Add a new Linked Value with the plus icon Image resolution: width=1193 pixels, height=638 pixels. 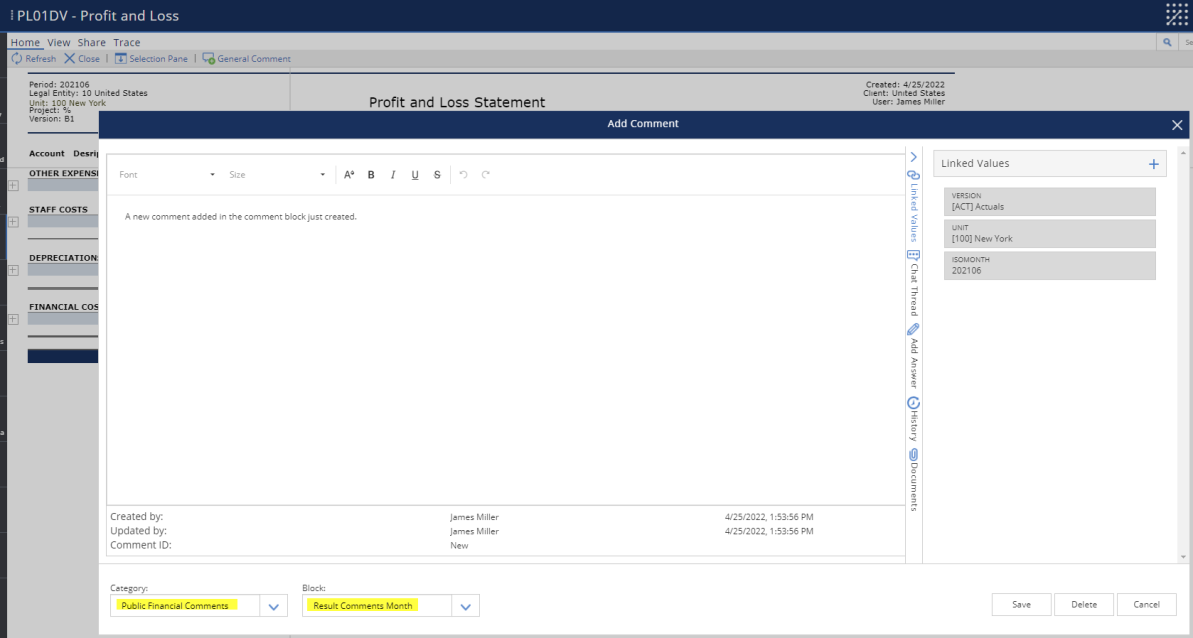coord(1154,163)
